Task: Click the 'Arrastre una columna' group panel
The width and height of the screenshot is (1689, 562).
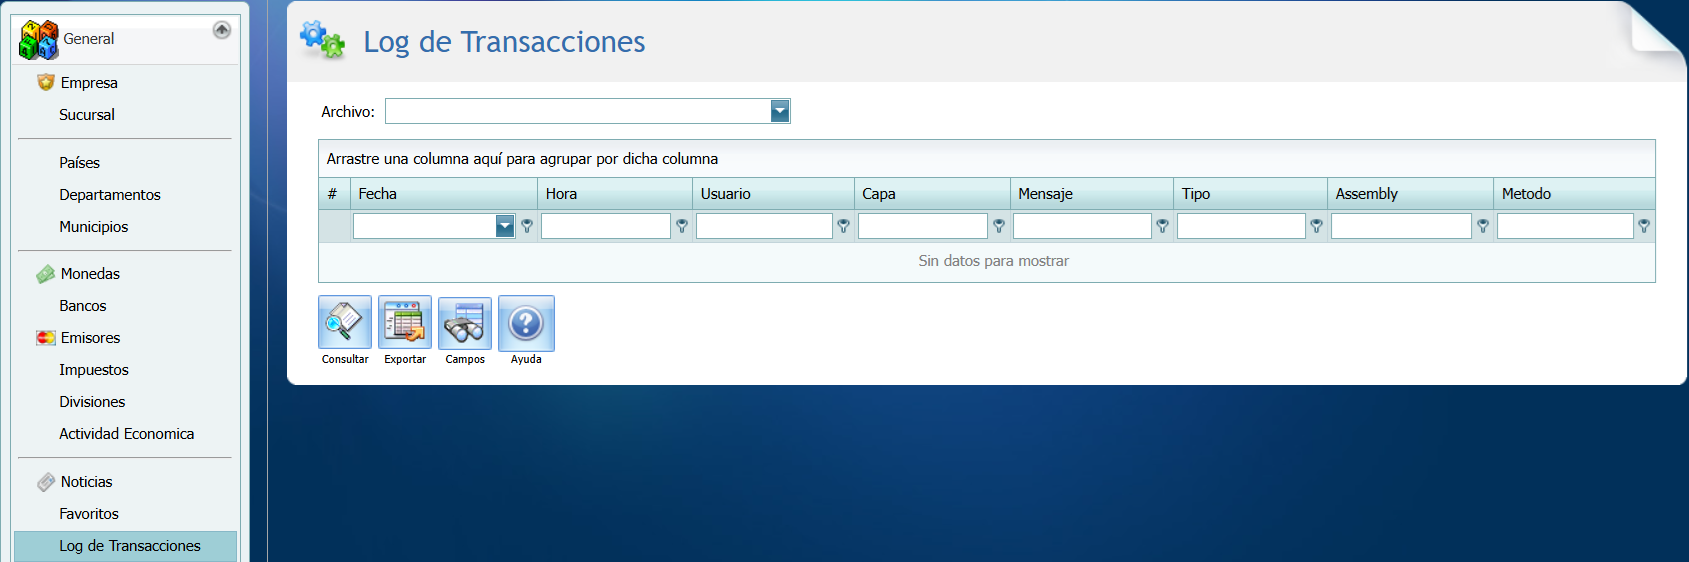Action: [987, 159]
